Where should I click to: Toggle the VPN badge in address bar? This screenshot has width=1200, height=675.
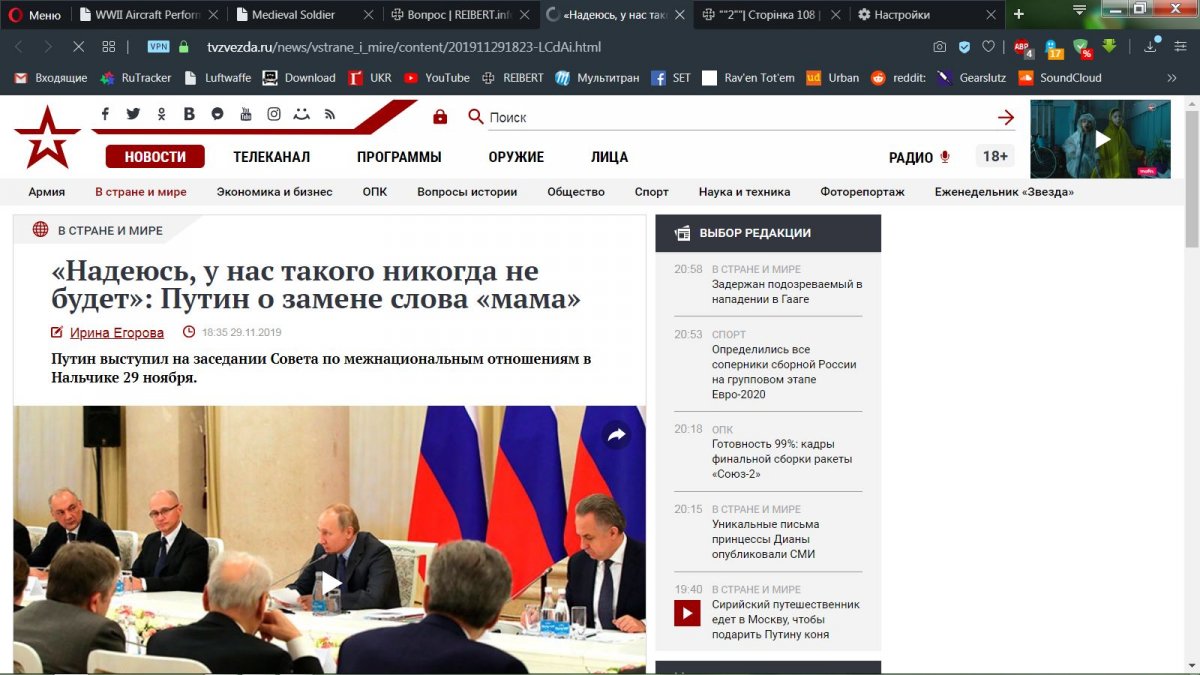point(158,47)
